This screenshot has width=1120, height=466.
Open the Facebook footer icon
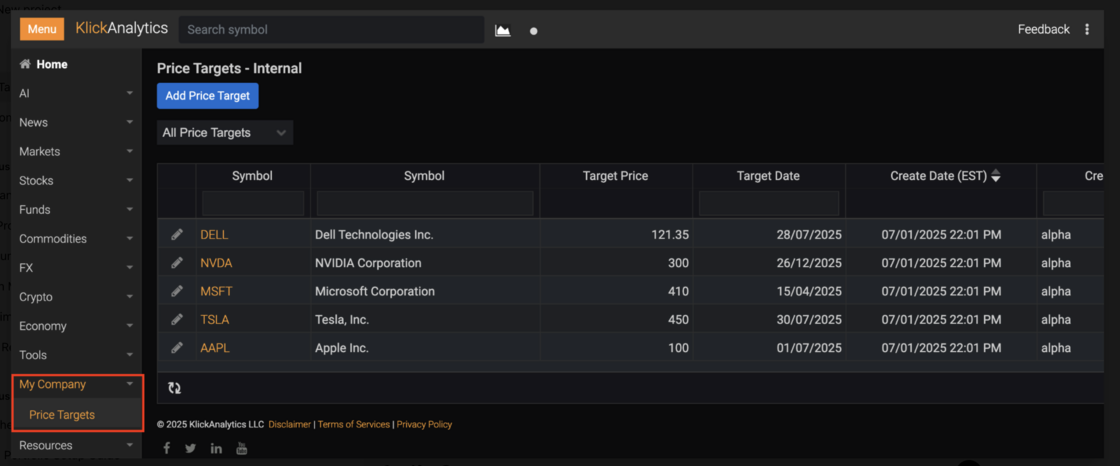tap(166, 449)
